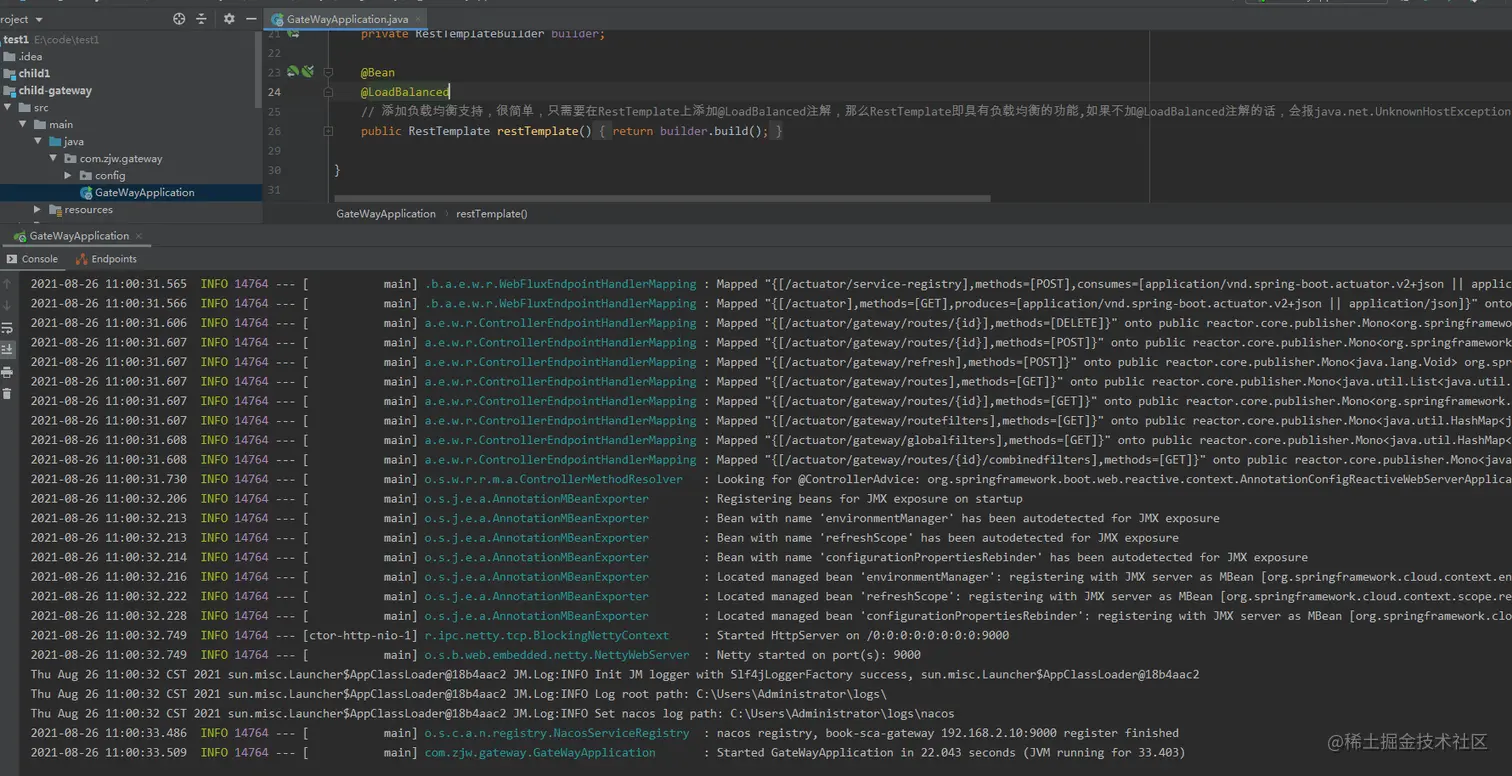
Task: Select the main folder row
Action: [x=131, y=124]
